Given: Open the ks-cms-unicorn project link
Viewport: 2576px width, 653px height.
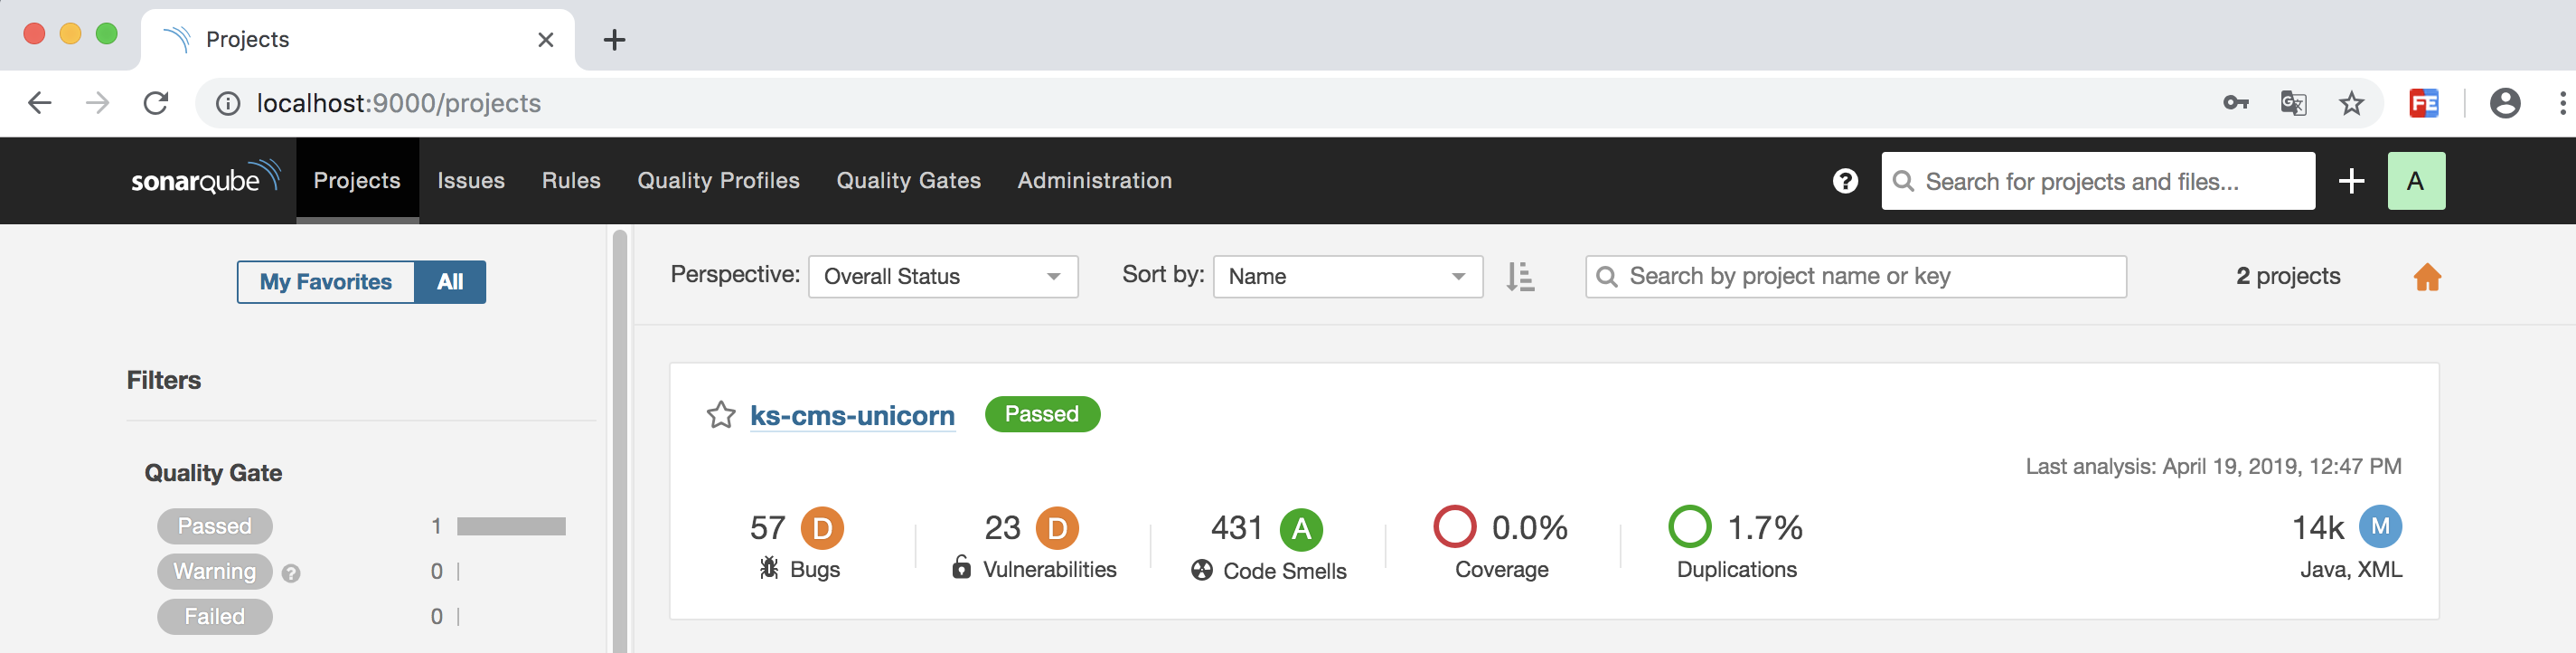Looking at the screenshot, I should coord(852,415).
